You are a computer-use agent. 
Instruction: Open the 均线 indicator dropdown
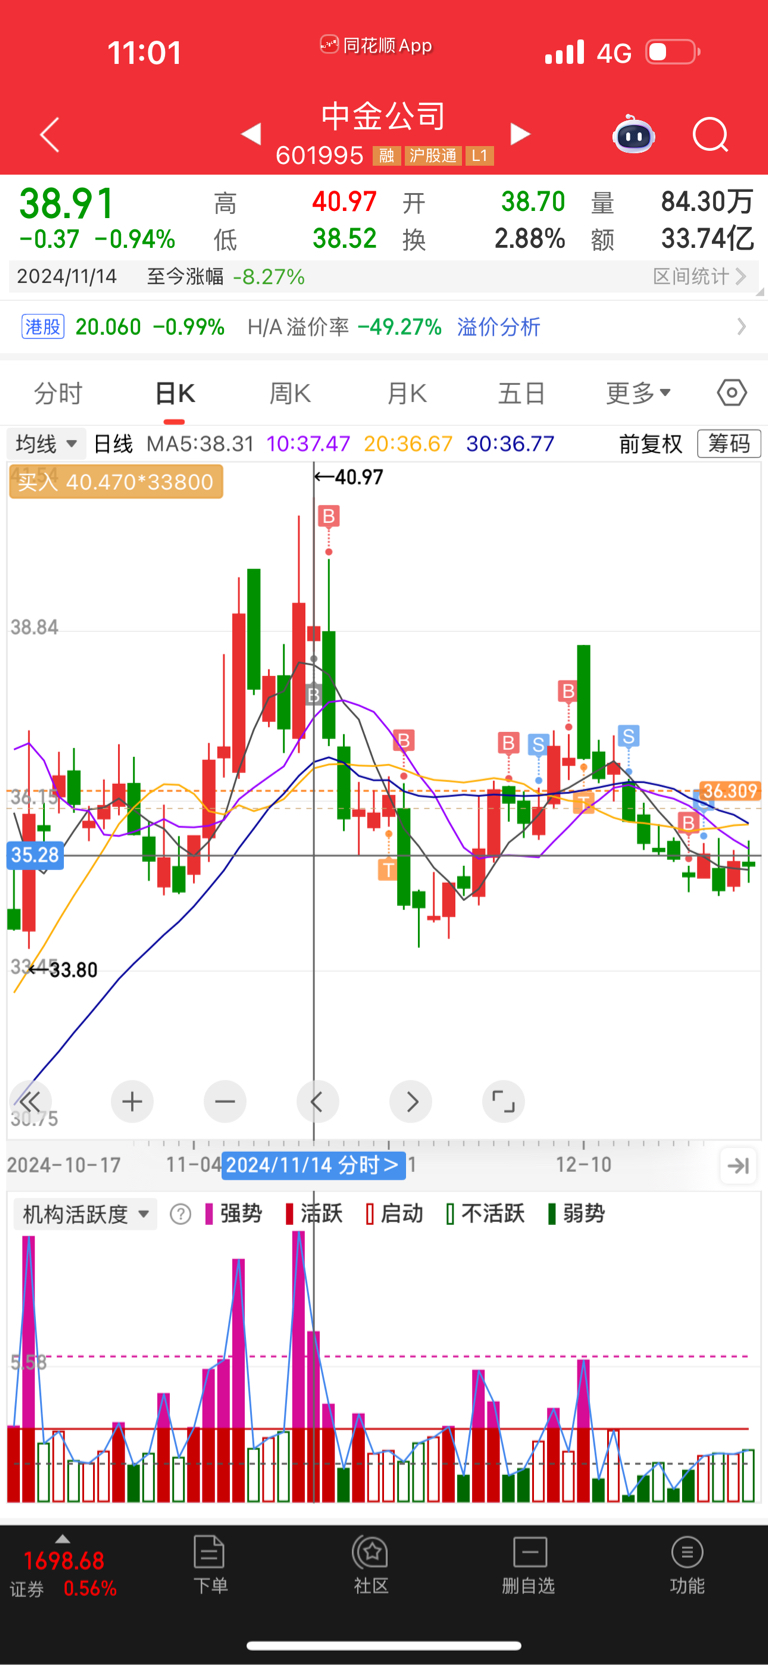tap(45, 443)
